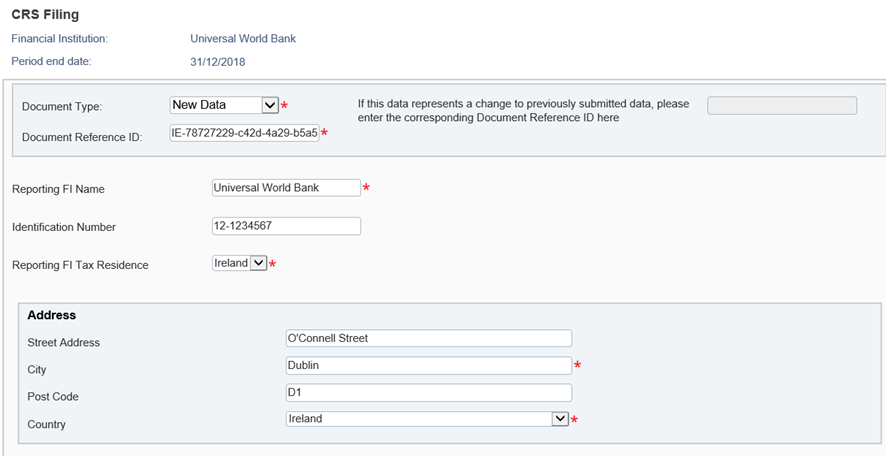Click the Identification Number field
The width and height of the screenshot is (886, 456).
pyautogui.click(x=286, y=226)
